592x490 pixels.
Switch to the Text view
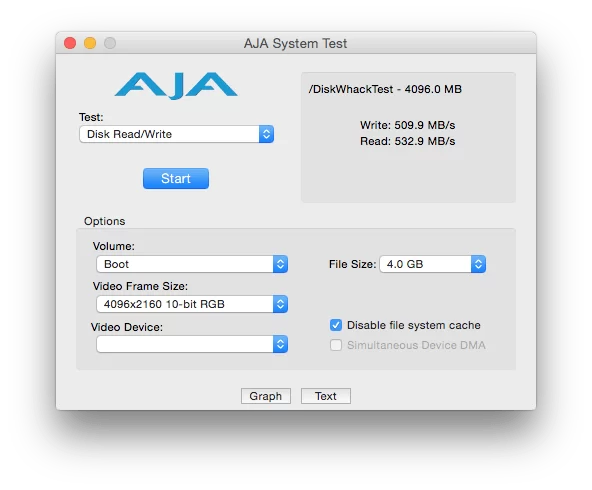click(x=326, y=396)
